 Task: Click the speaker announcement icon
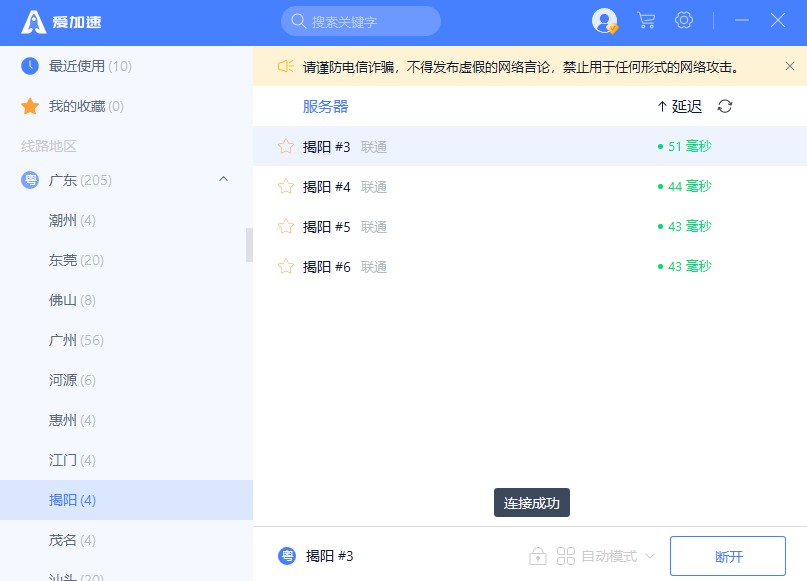pos(286,66)
